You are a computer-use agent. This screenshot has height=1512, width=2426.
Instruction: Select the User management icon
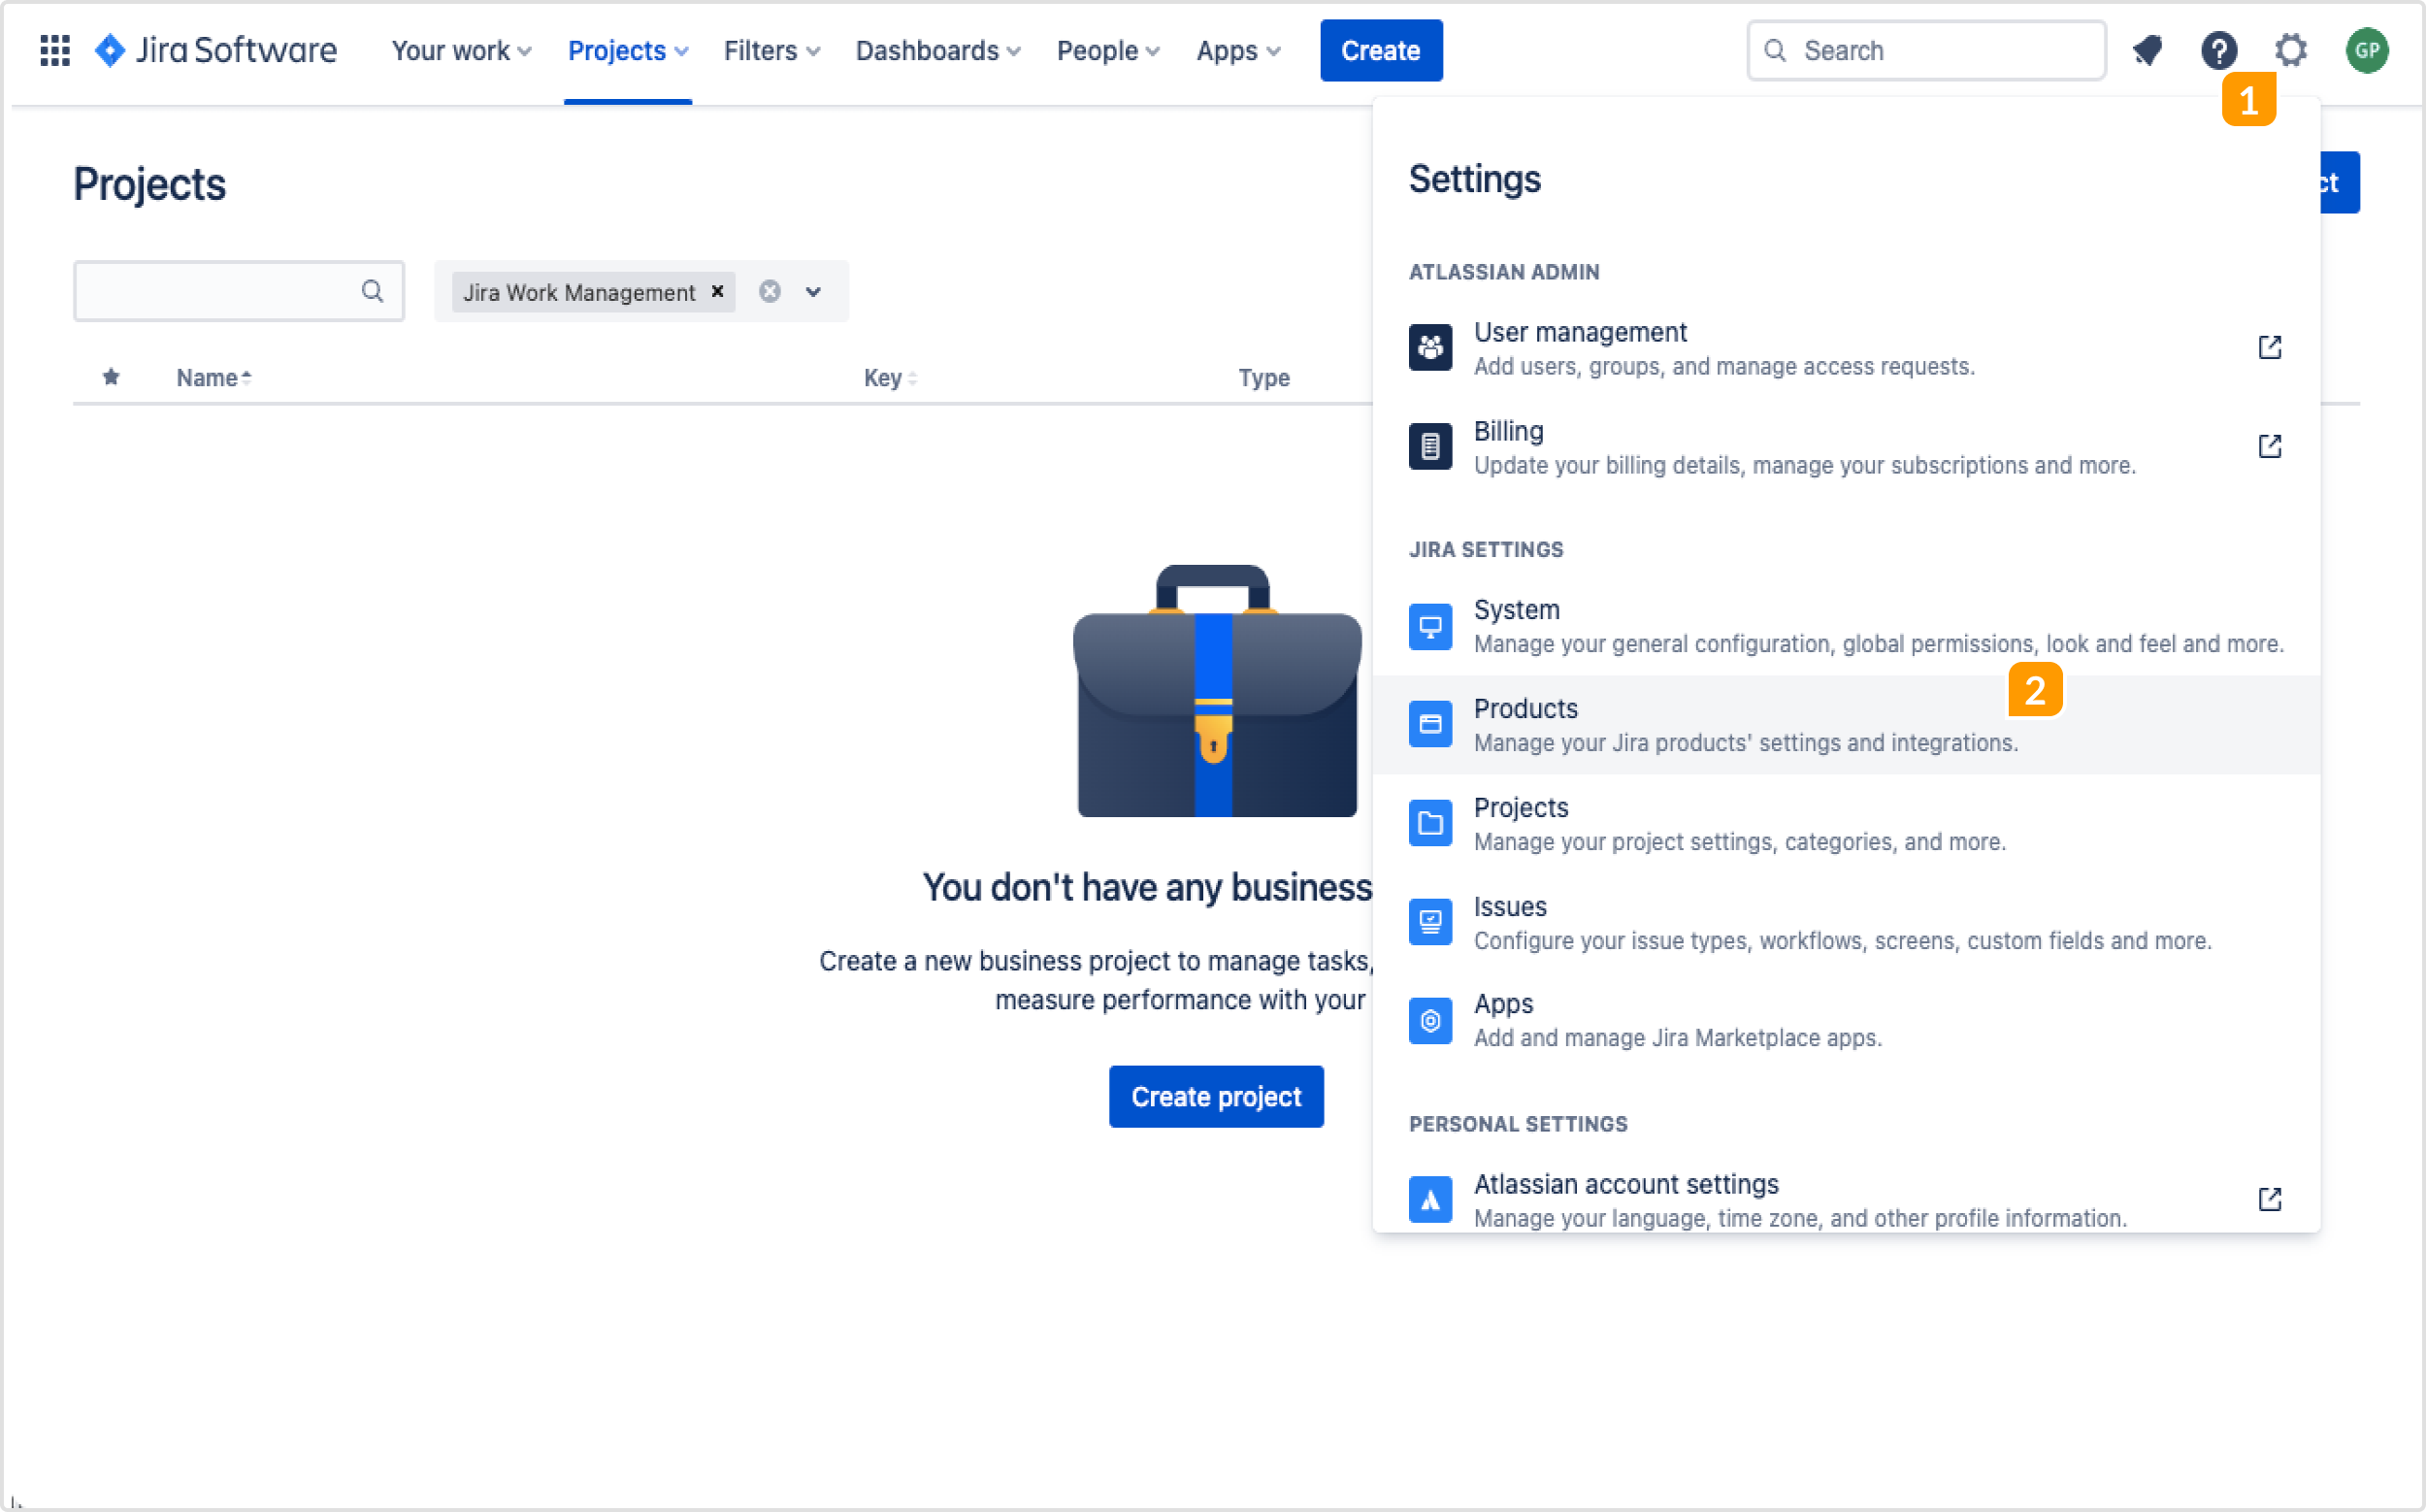click(x=1430, y=347)
